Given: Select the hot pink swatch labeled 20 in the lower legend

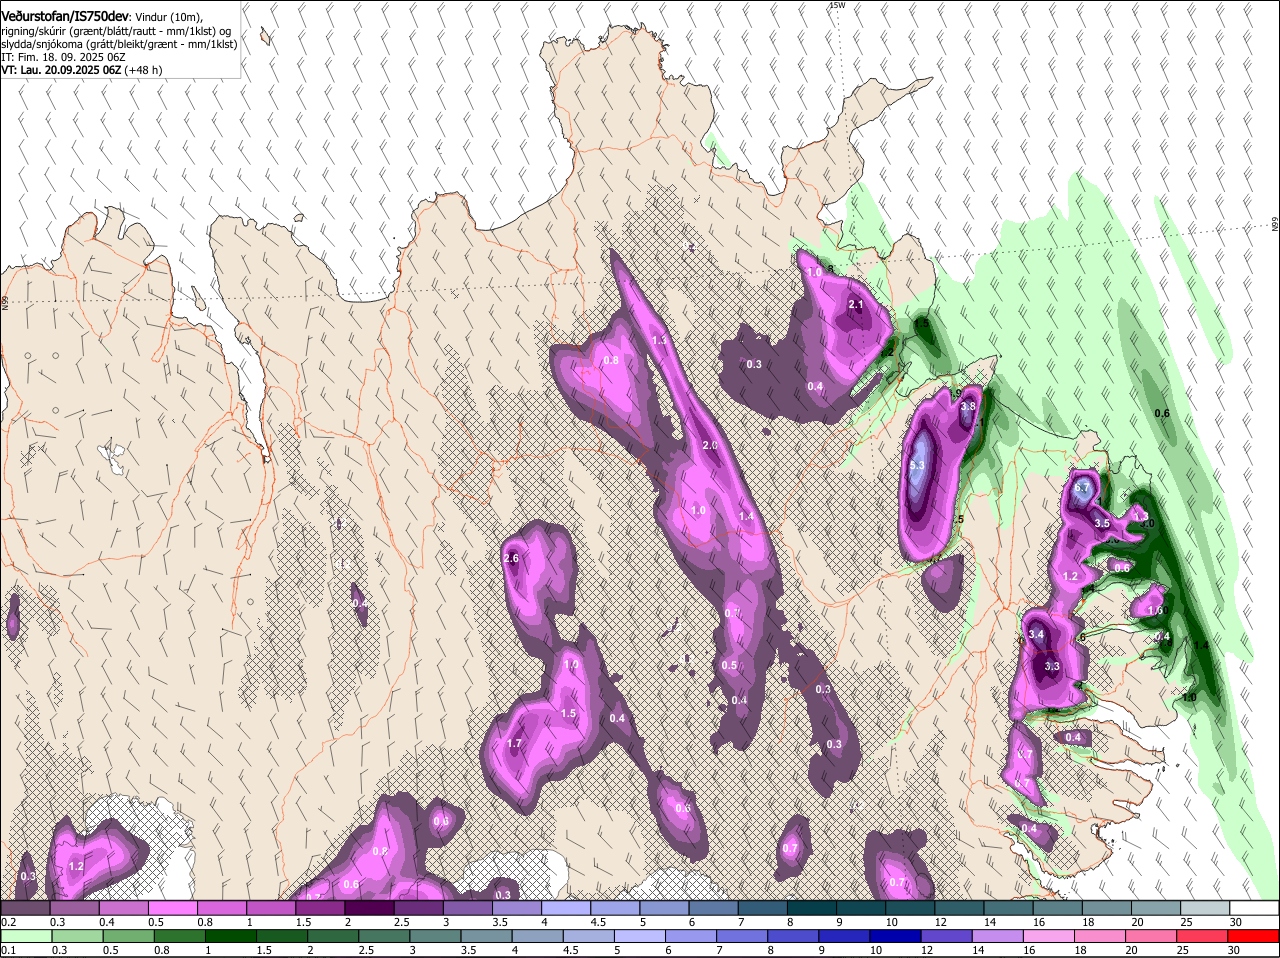Looking at the screenshot, I should coord(1152,937).
